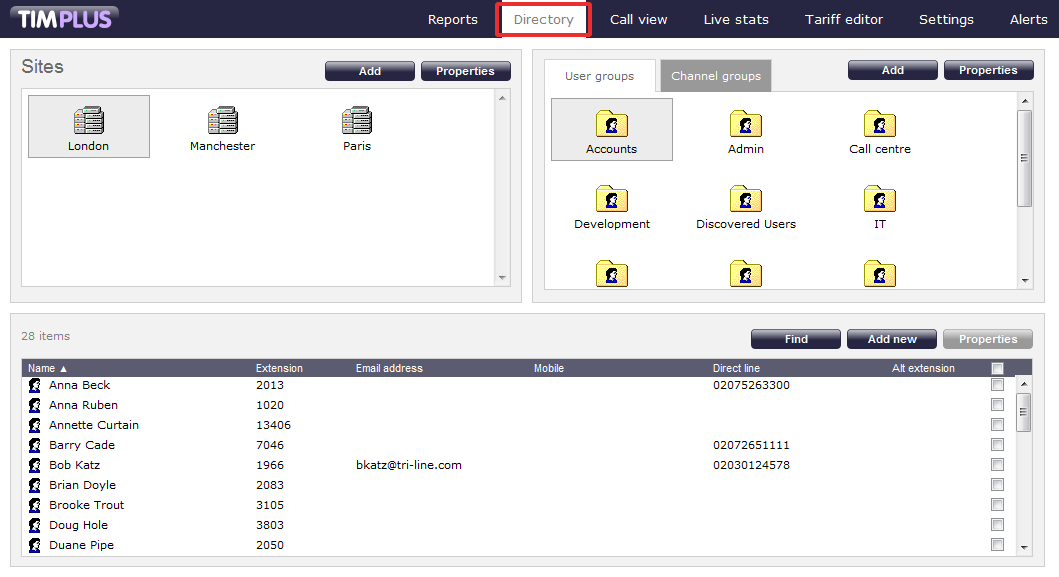Open the Reports menu

point(453,19)
